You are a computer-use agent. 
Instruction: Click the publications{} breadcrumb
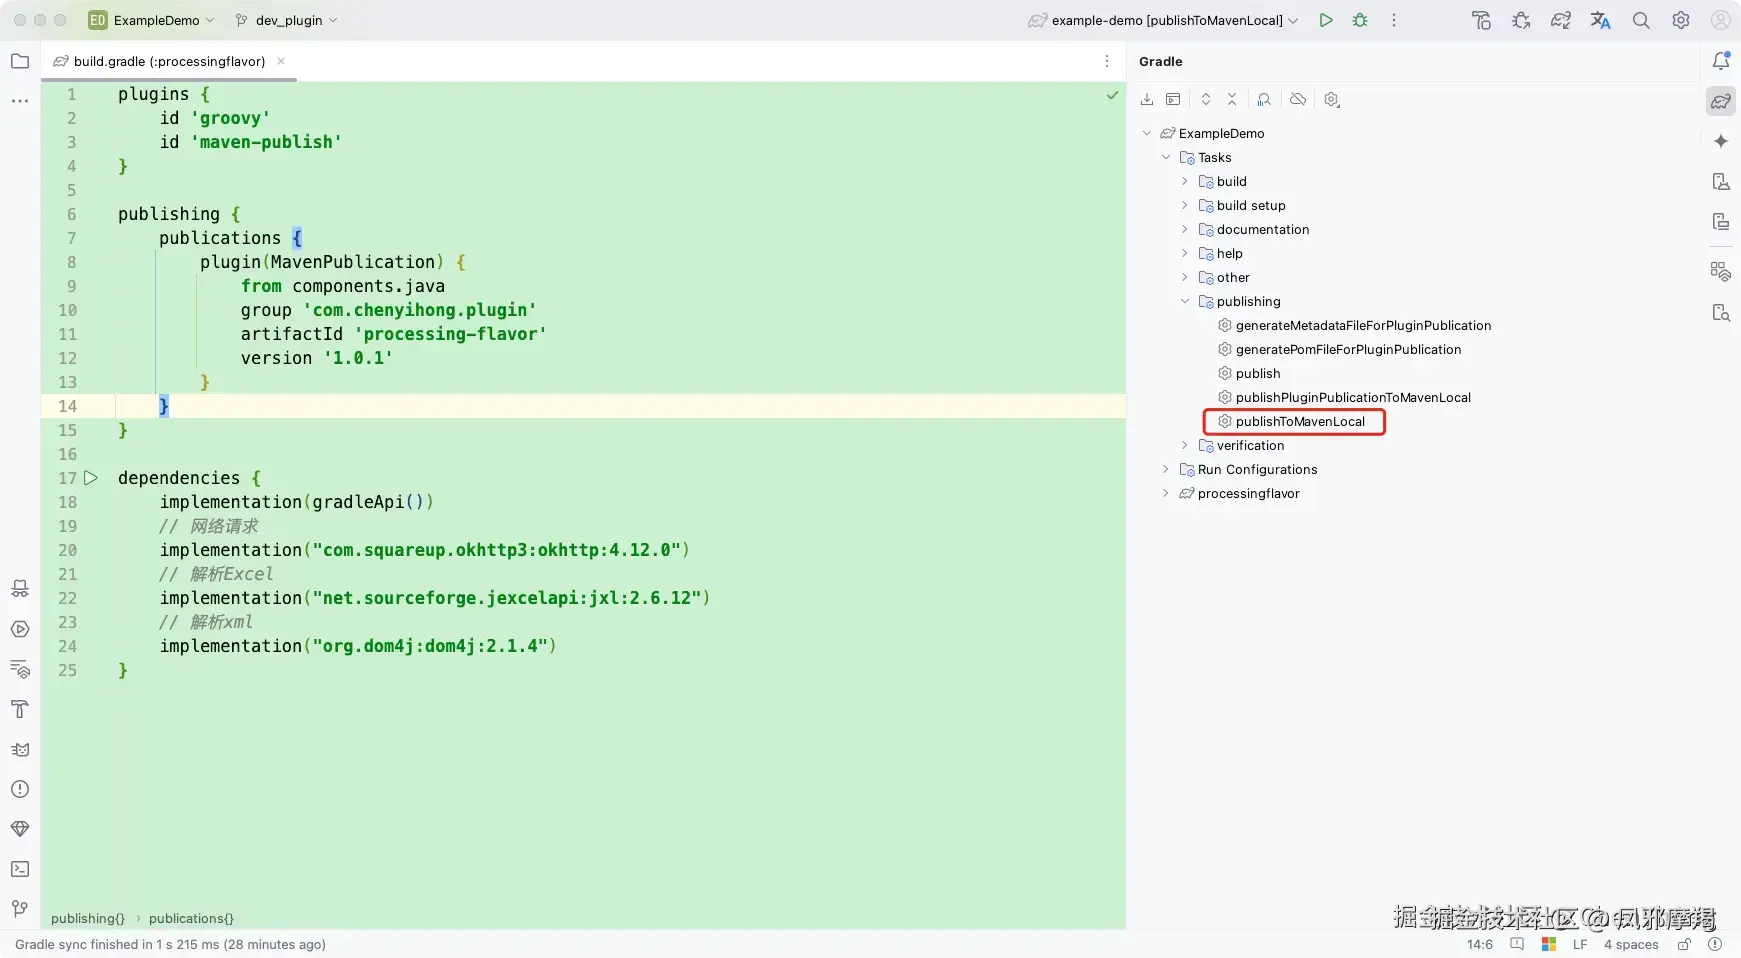click(191, 918)
